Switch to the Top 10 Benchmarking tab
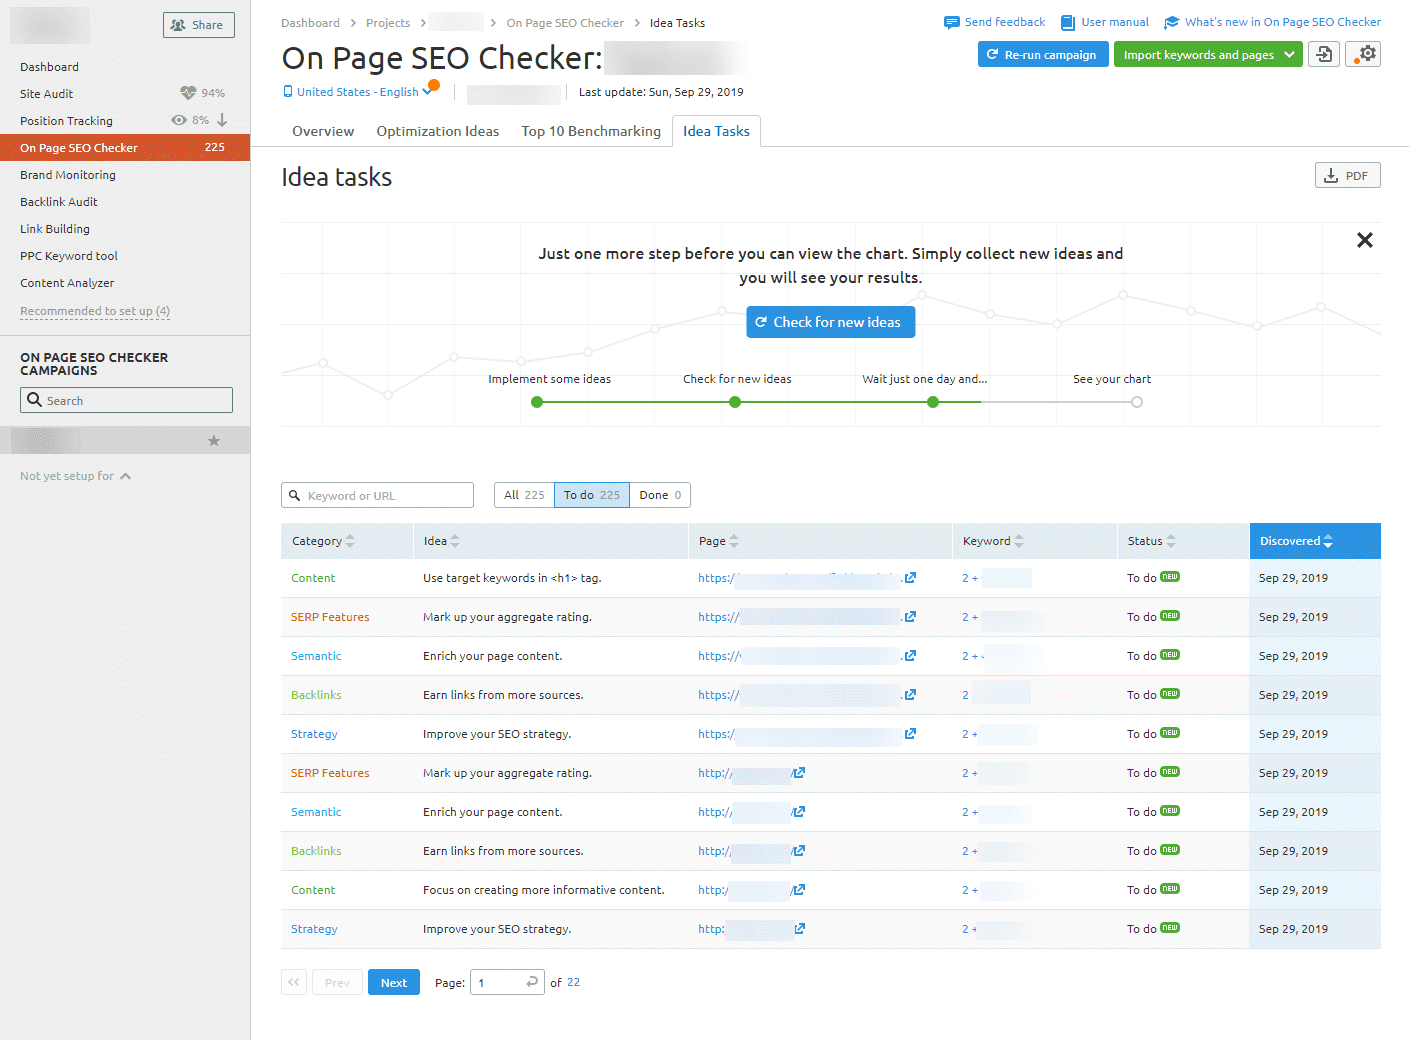 [590, 130]
